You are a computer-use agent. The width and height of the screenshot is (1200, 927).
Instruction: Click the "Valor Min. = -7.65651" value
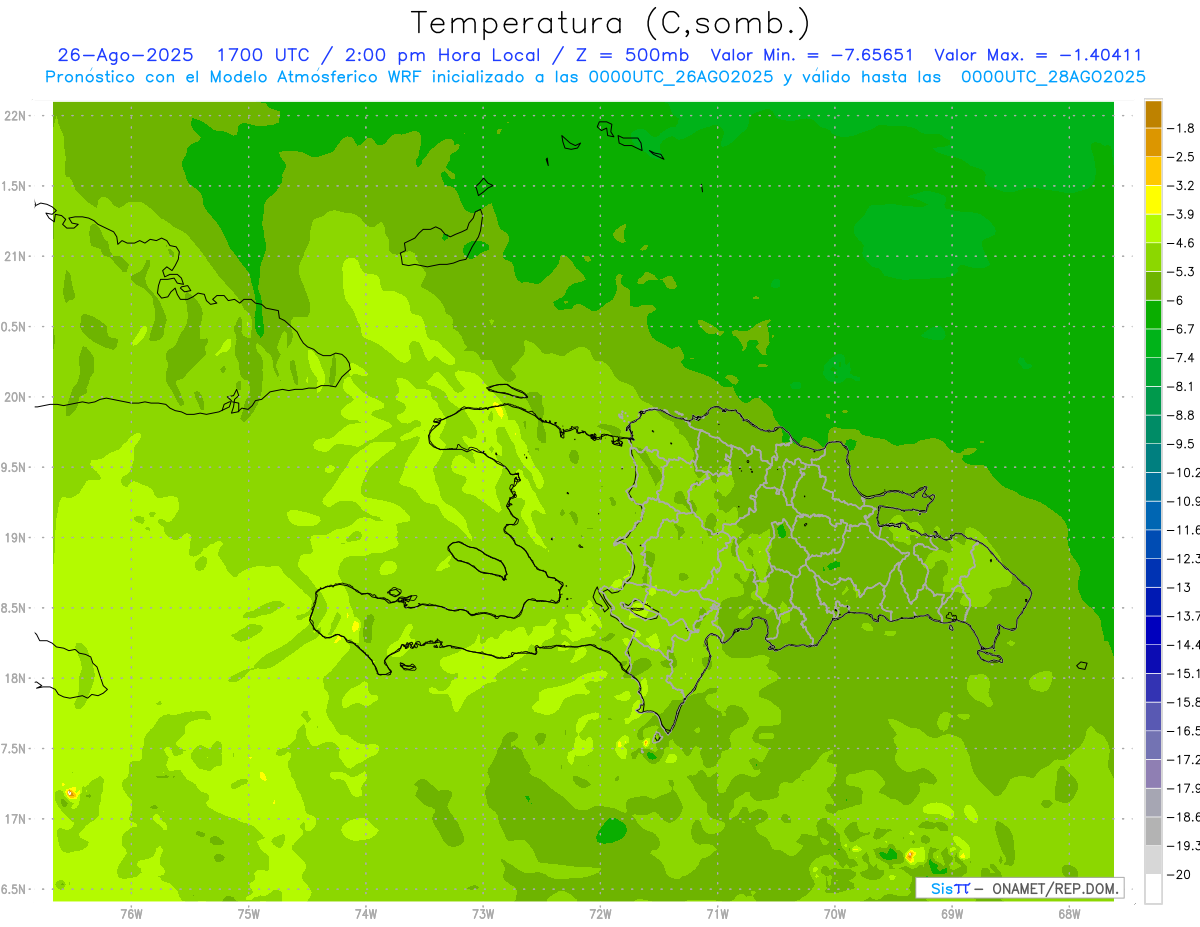811,55
